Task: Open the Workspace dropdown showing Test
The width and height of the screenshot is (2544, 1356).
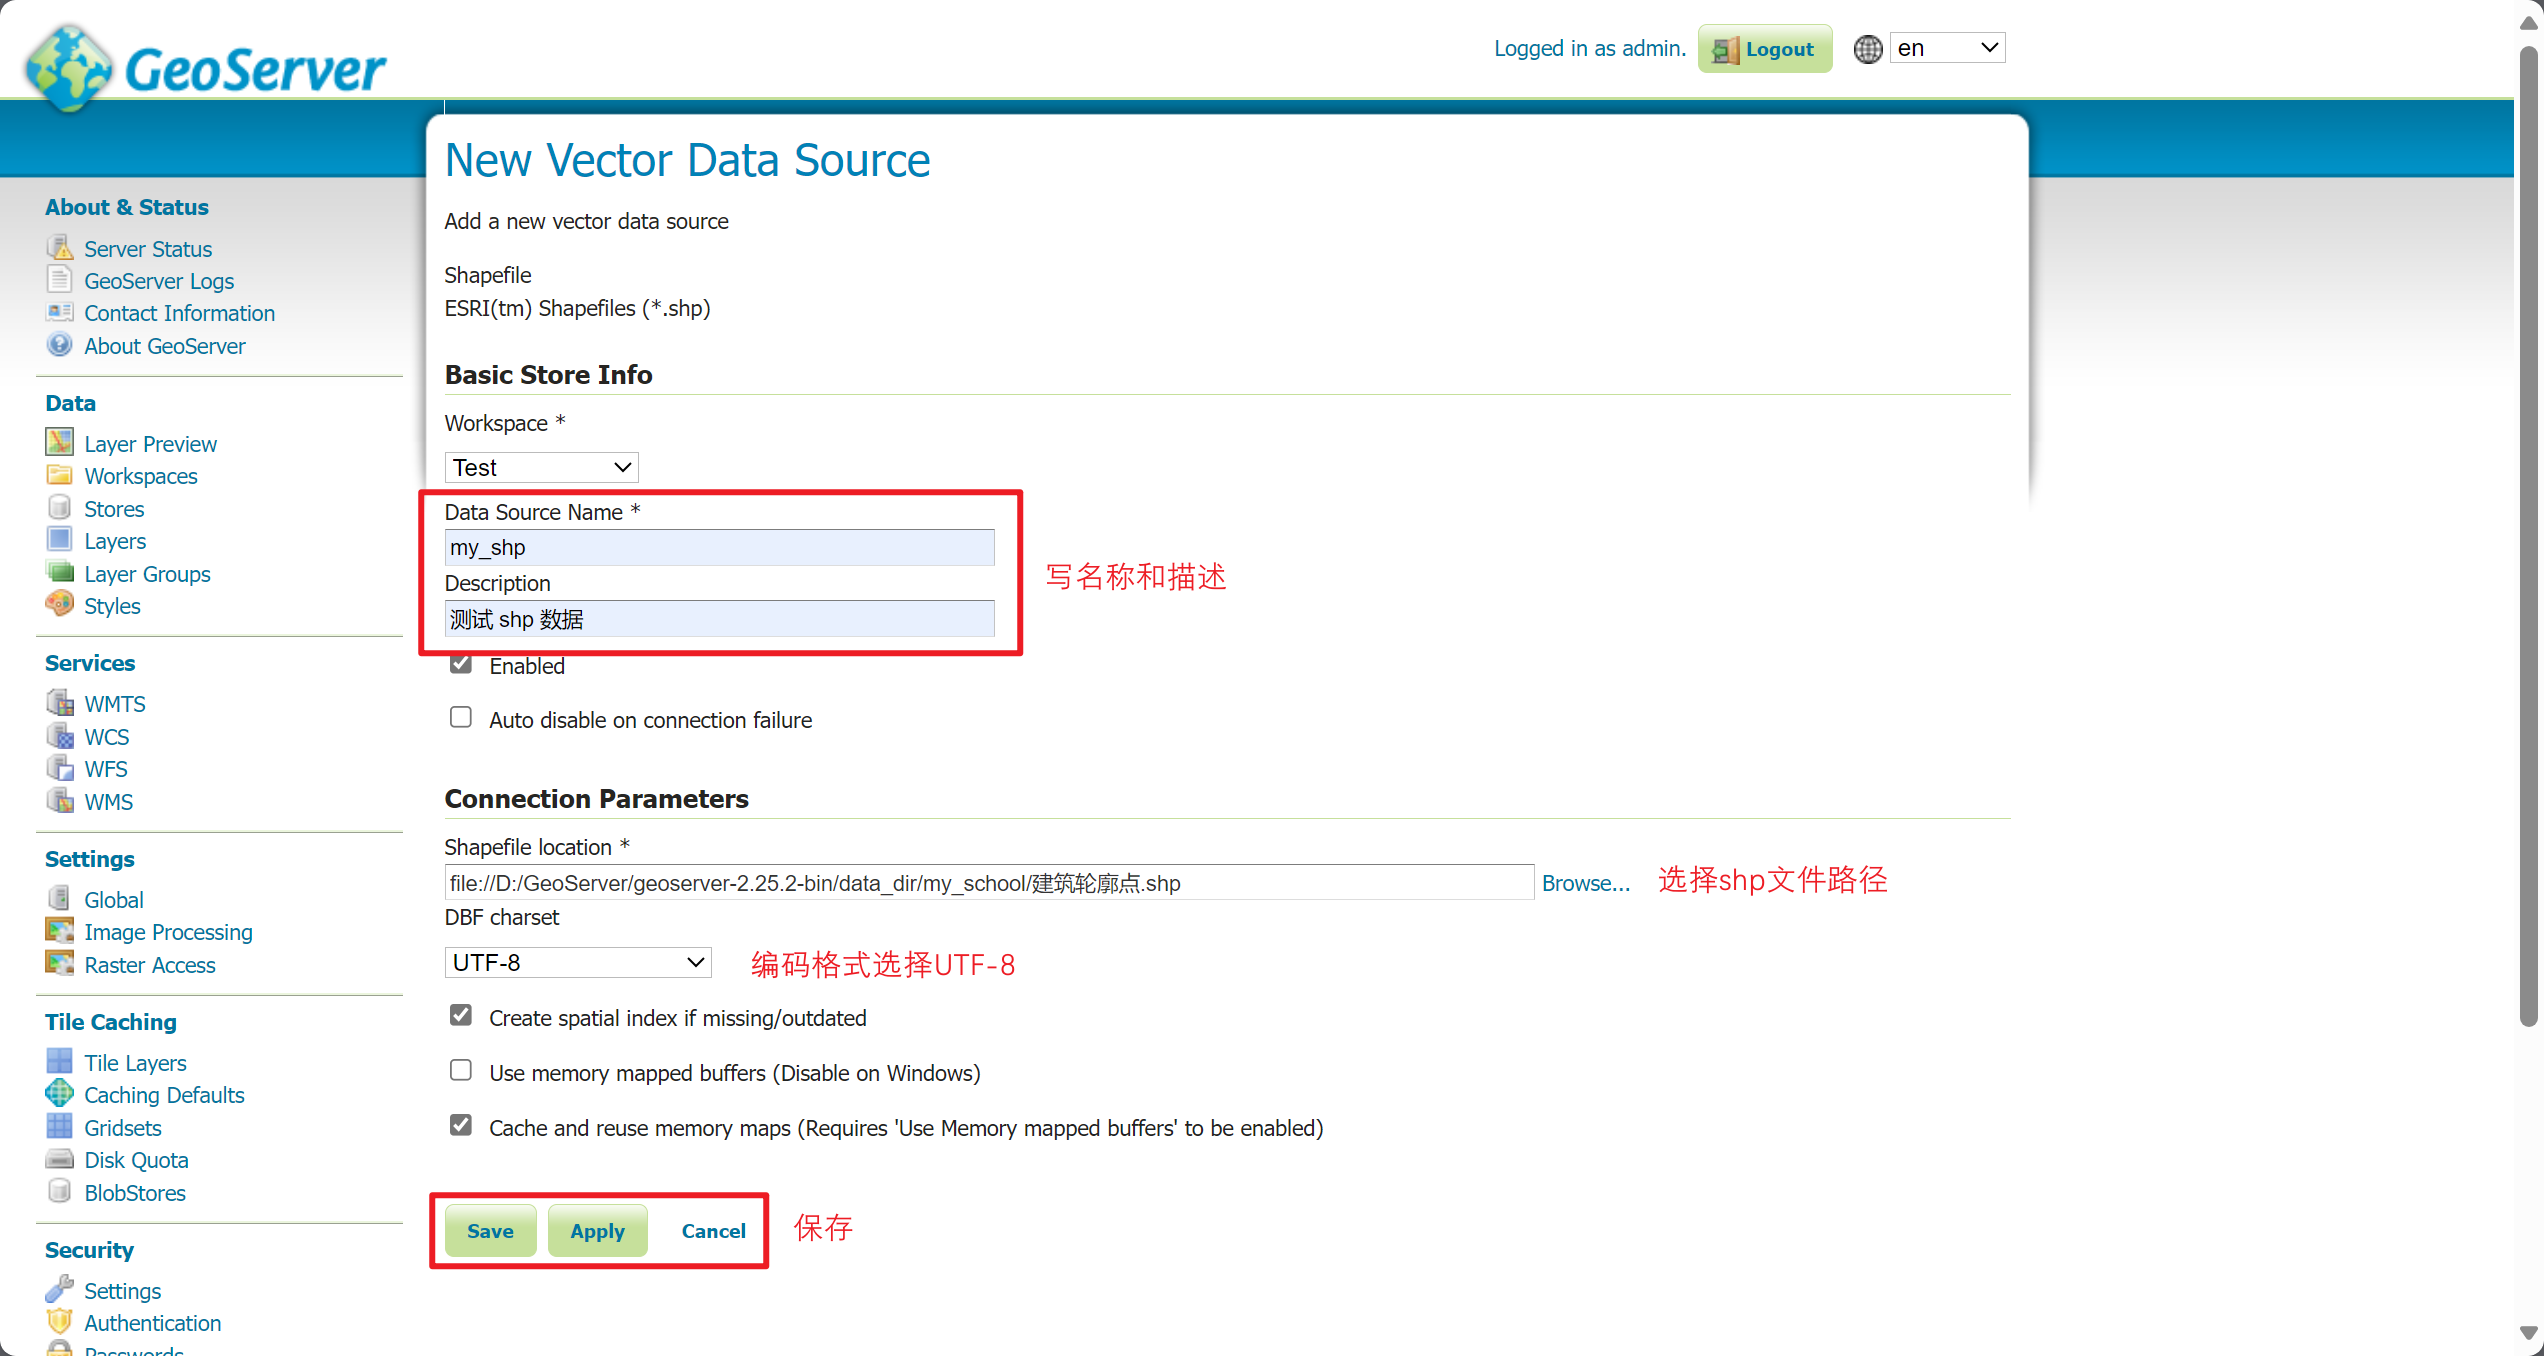Action: coord(541,468)
